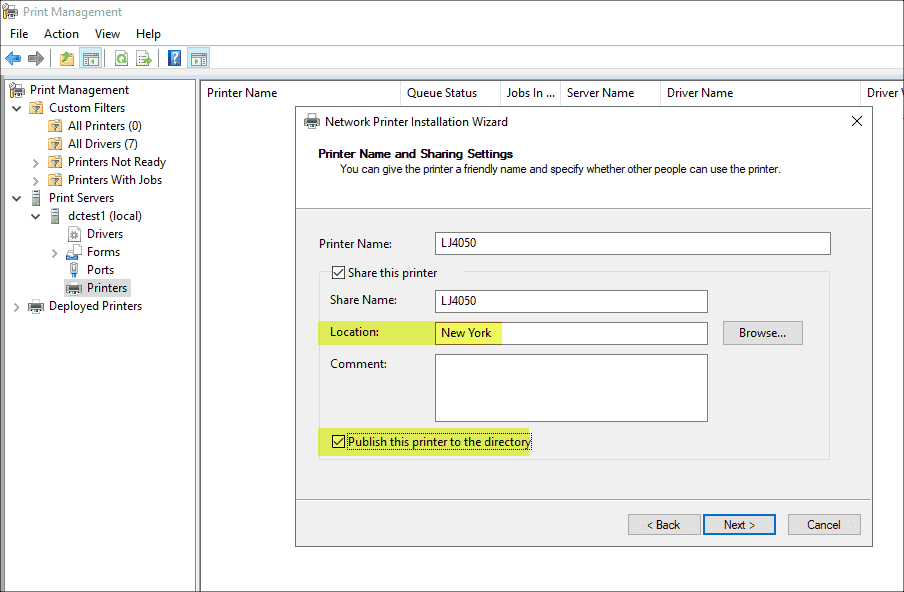Toggle Show/Hide Console Tree toolbar icon
Screen dimensions: 904x592
click(x=91, y=58)
